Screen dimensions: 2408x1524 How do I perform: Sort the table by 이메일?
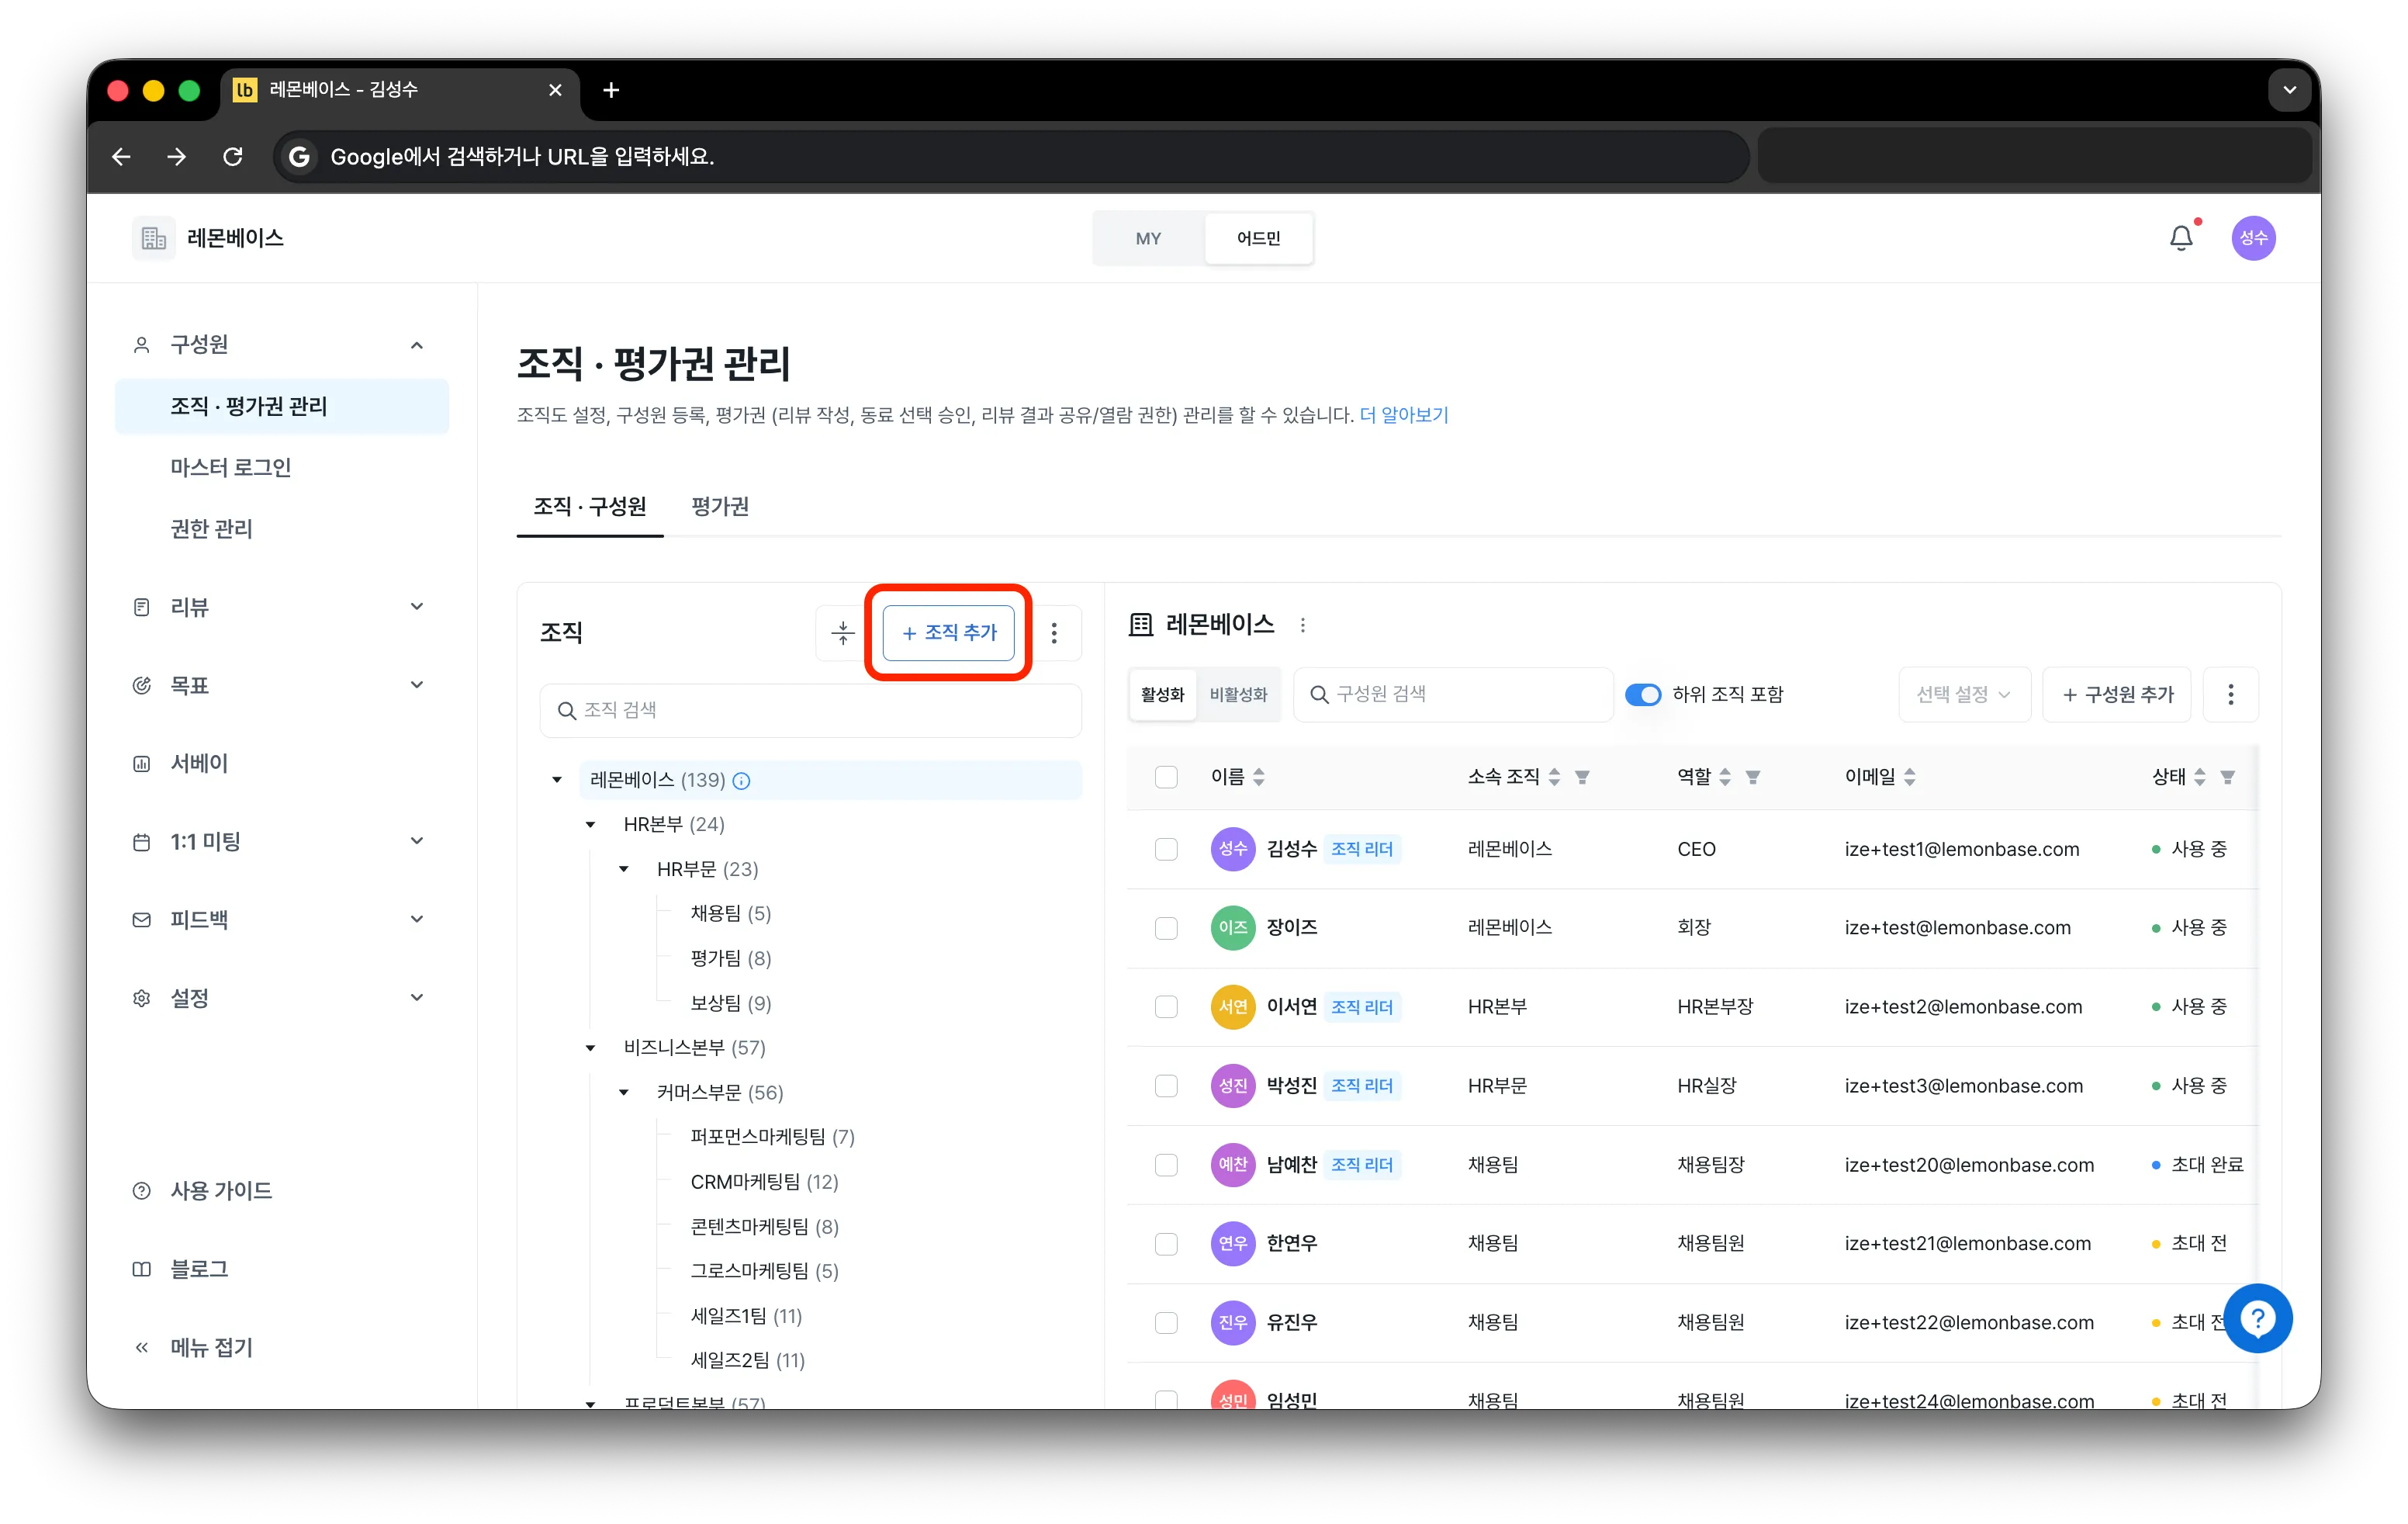pyautogui.click(x=1910, y=777)
